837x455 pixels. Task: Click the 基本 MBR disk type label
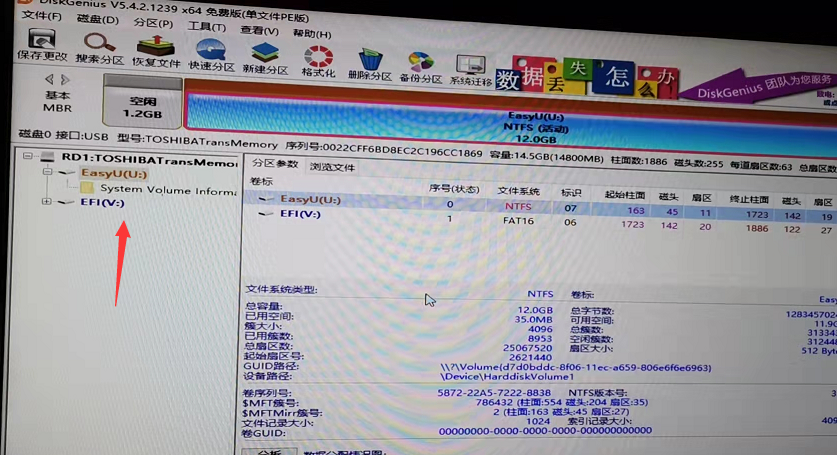click(57, 101)
